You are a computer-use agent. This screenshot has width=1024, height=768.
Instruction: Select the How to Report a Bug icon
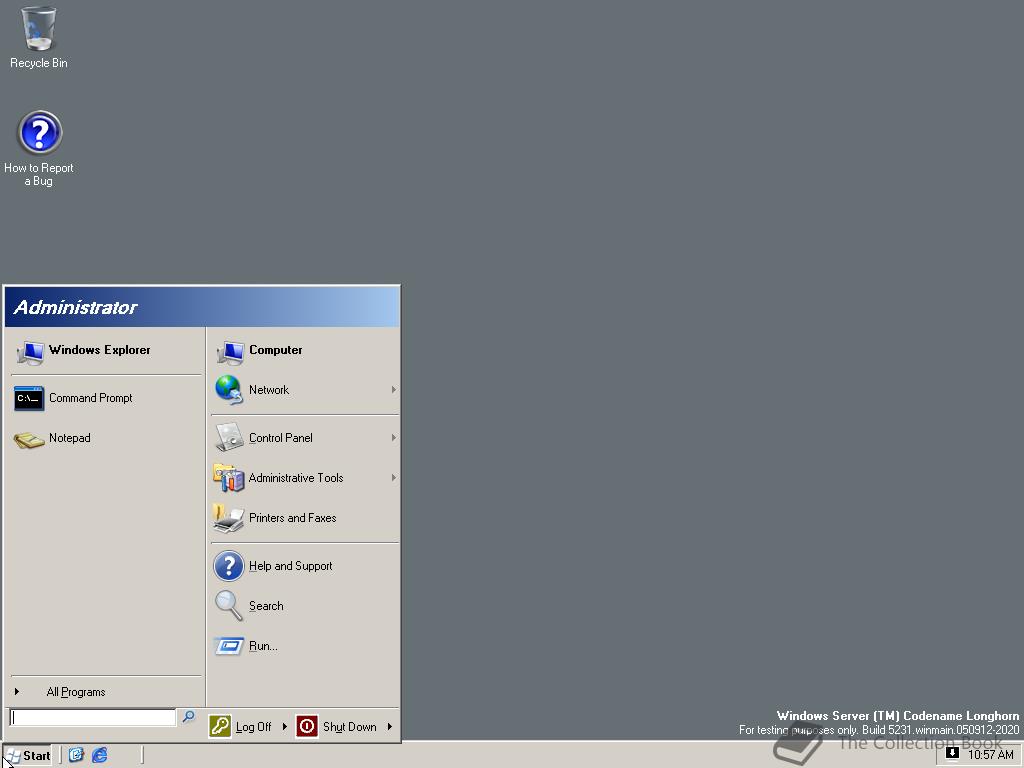(x=39, y=149)
